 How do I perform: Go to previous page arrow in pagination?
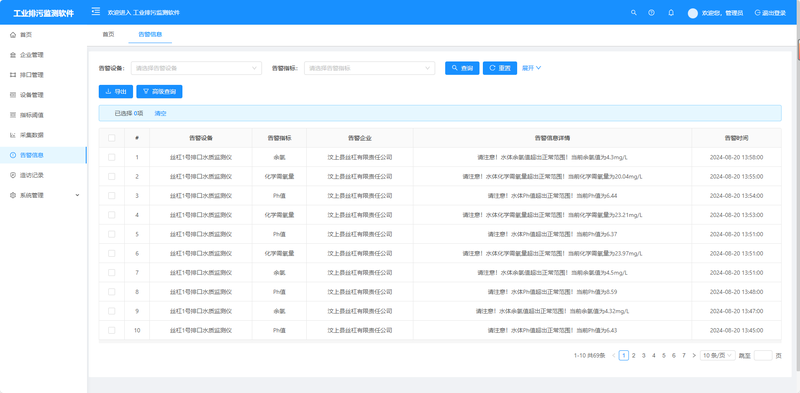pos(613,355)
